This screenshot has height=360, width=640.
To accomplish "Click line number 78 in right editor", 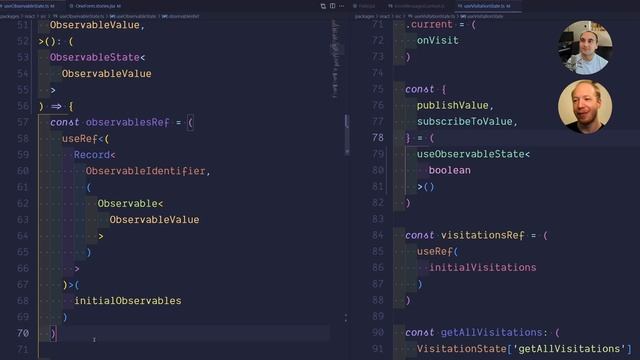I will coord(378,138).
